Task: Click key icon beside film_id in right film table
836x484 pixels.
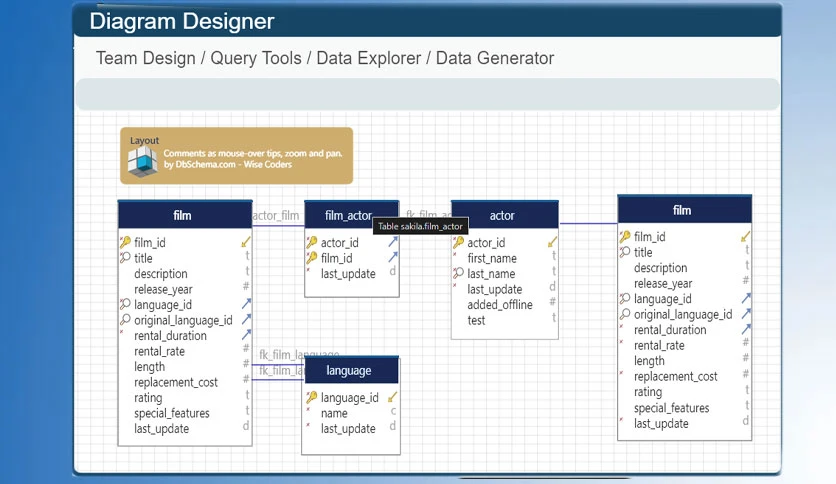Action: [x=625, y=237]
